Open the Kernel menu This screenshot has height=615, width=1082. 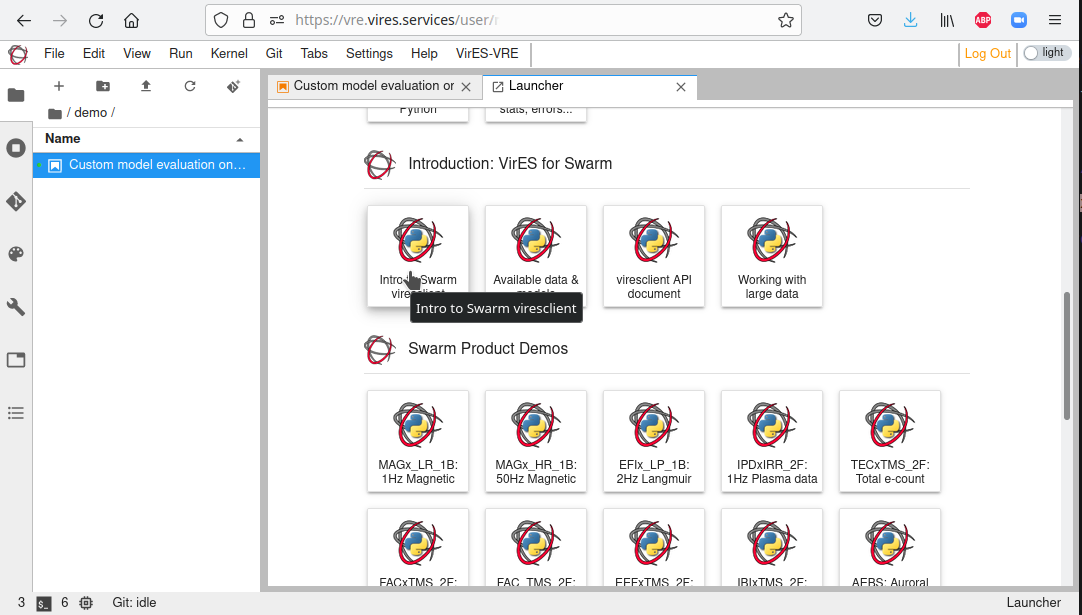point(229,54)
